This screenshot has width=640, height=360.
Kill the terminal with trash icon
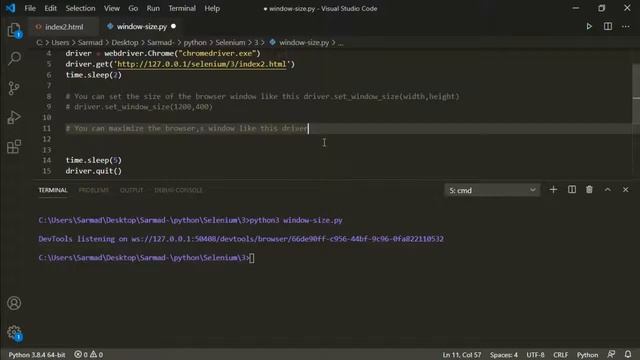coord(589,190)
